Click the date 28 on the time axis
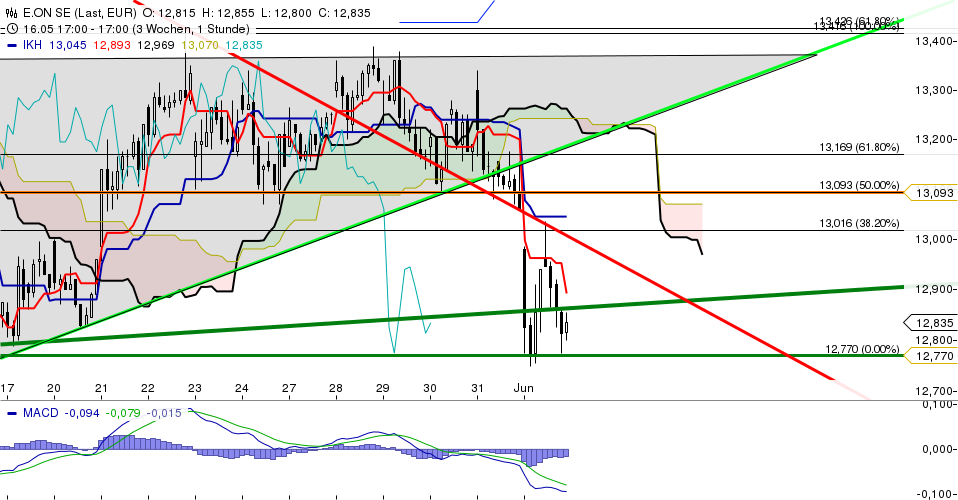958x500 pixels. [336, 388]
